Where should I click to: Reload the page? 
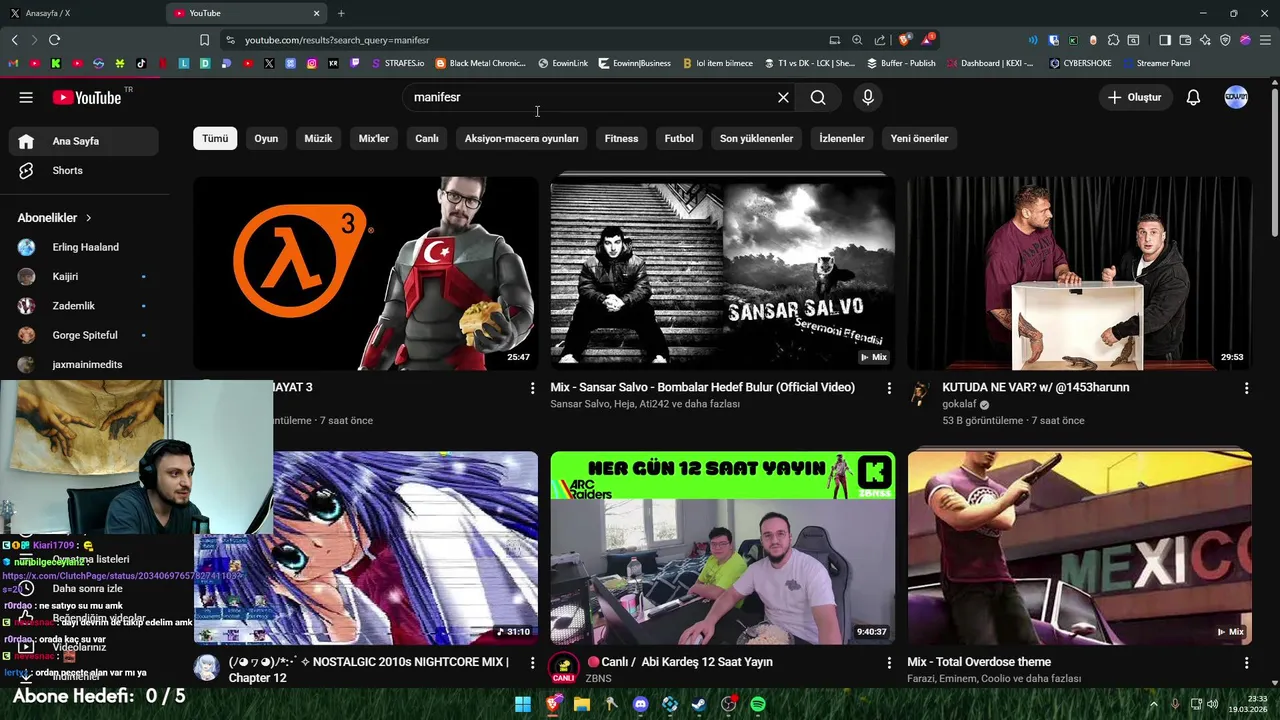(54, 40)
